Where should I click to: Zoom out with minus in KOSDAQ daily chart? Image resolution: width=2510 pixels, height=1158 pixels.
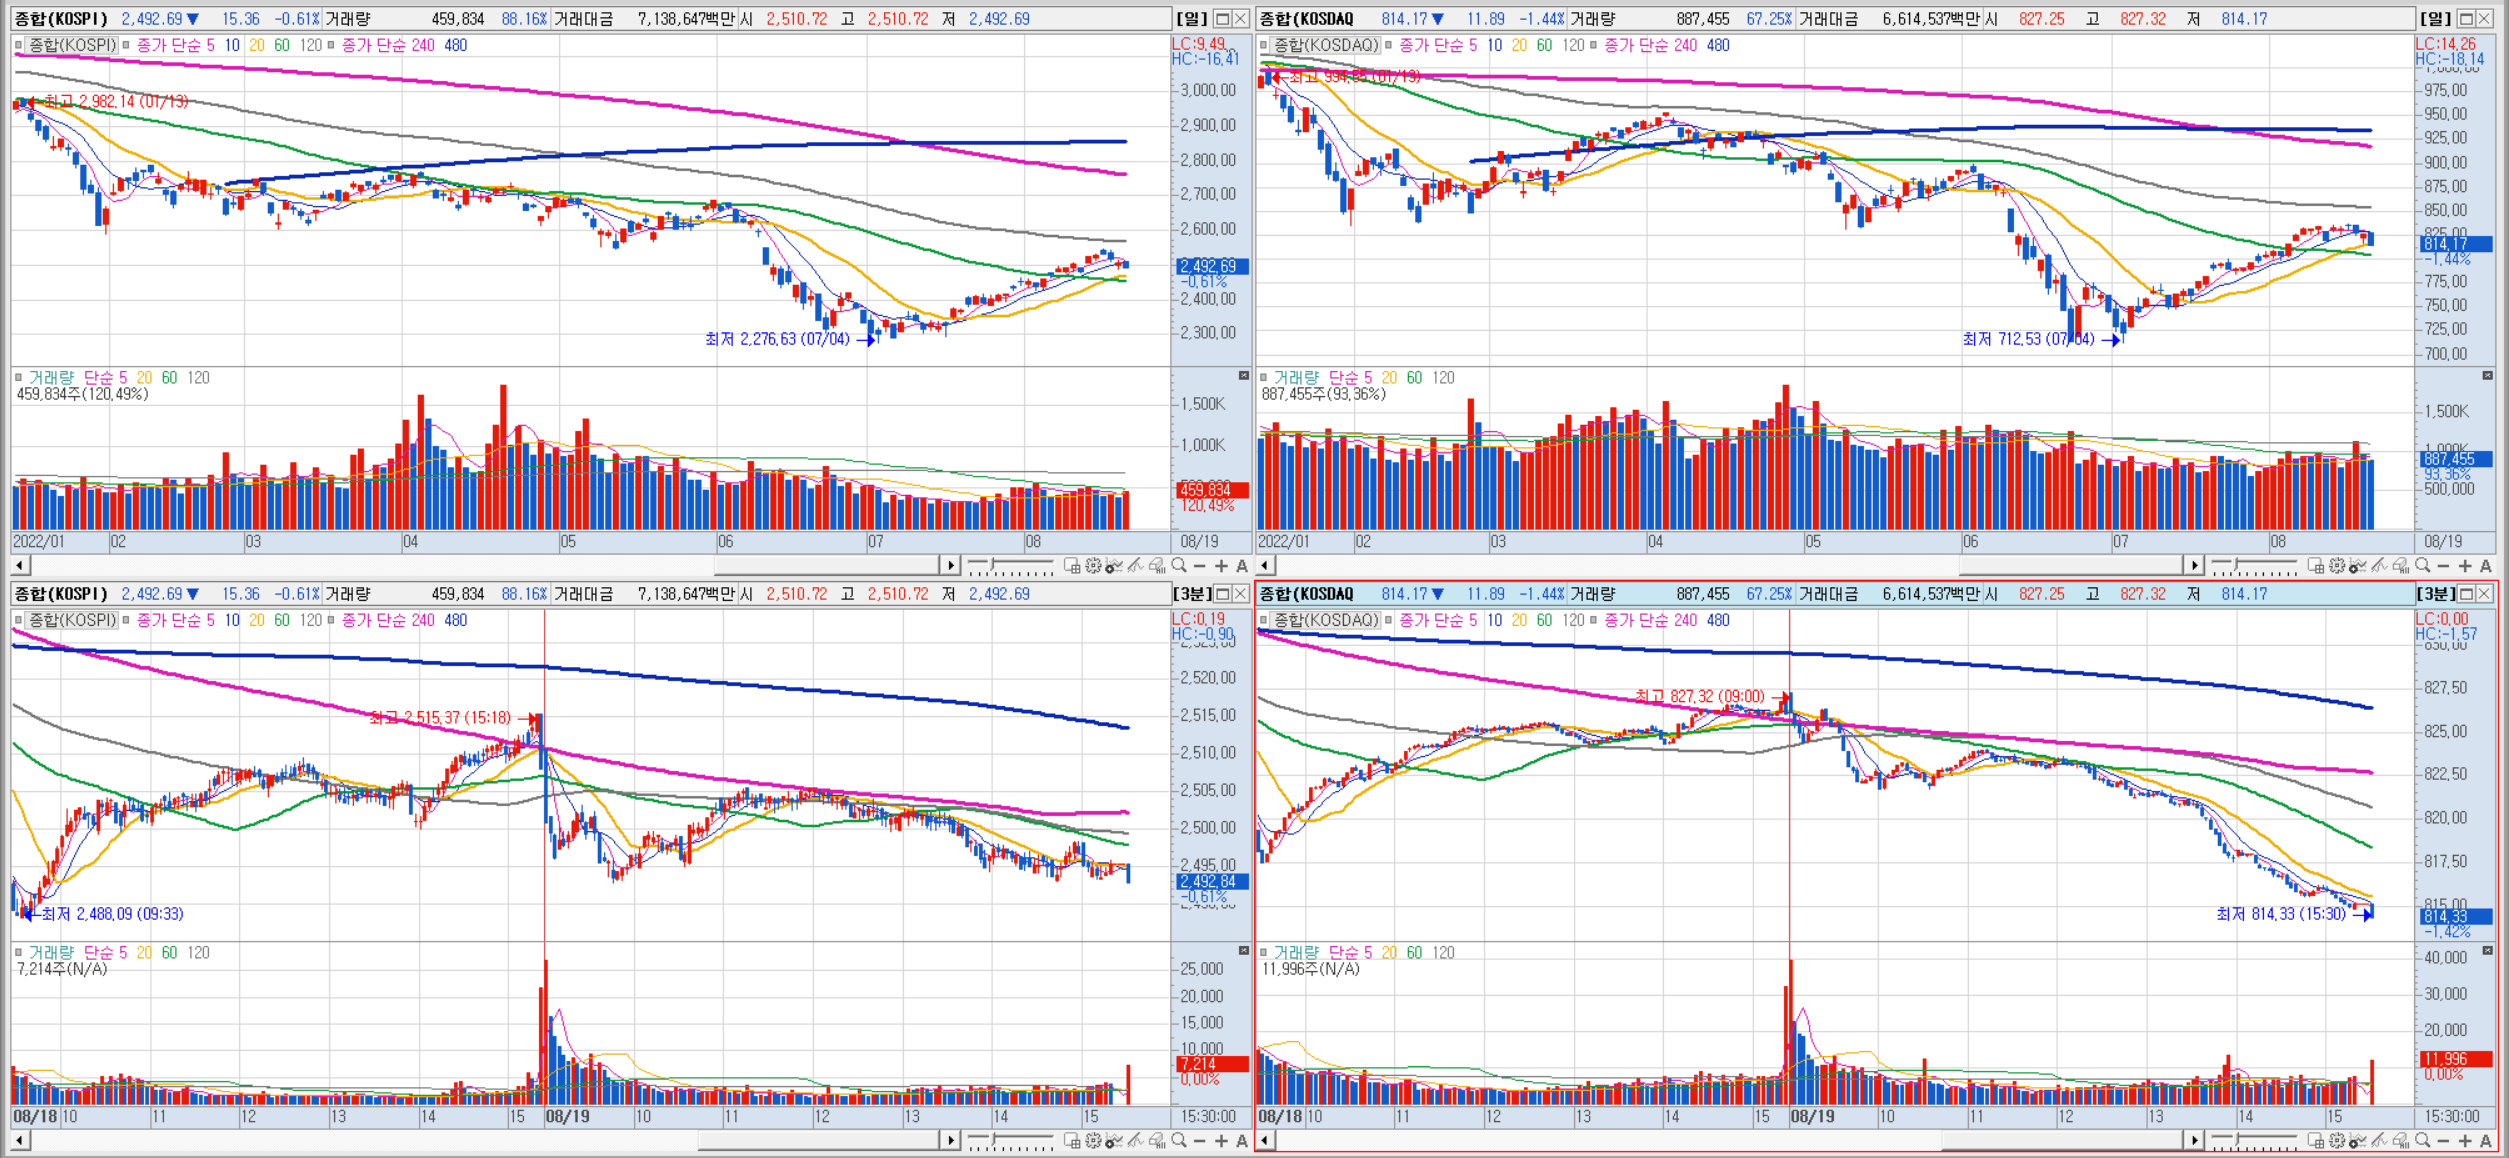coord(2442,566)
